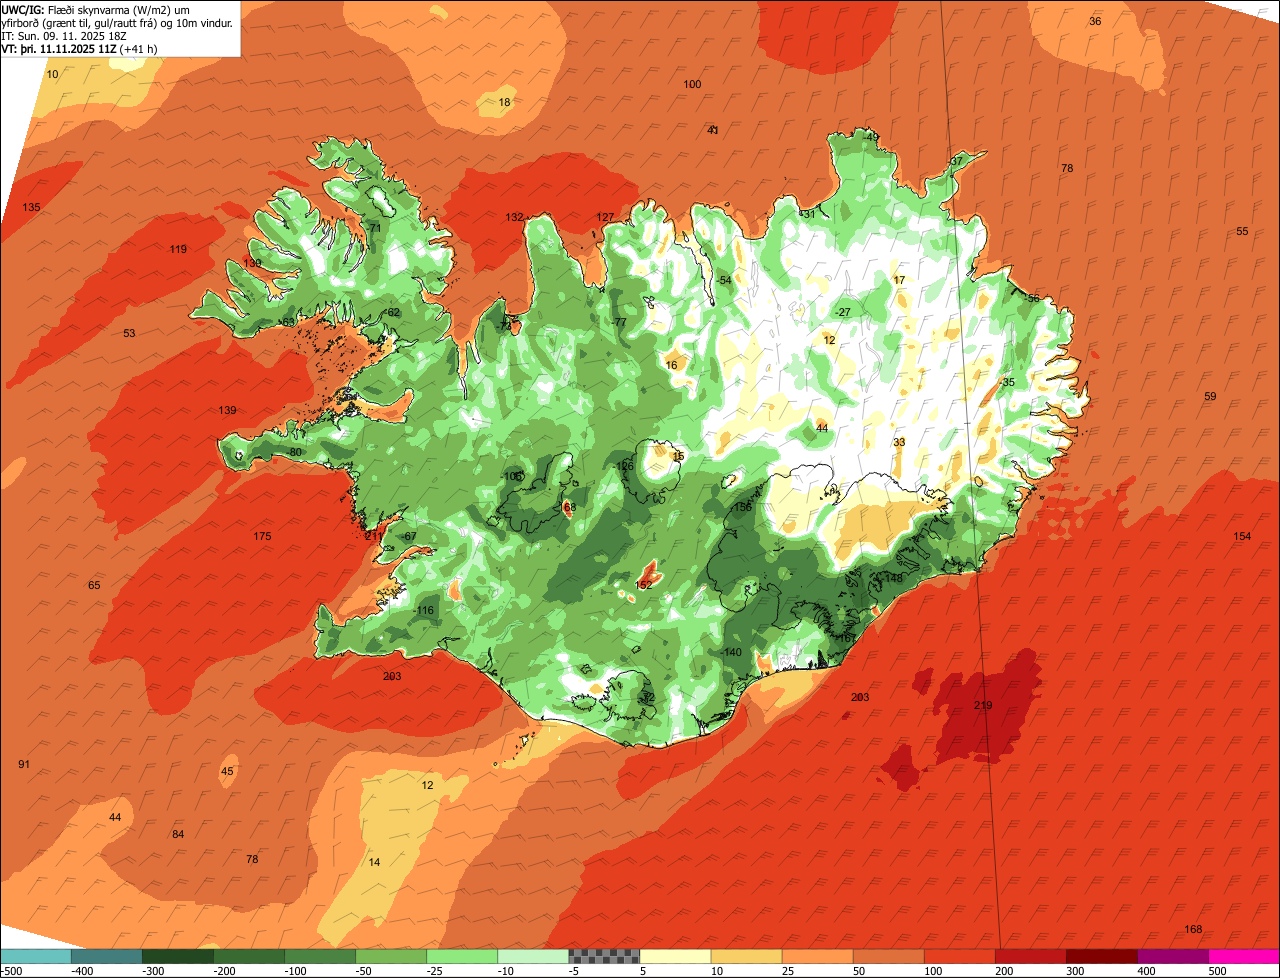Click the crimson 200 to 300 legend swatch
Image resolution: width=1280 pixels, height=978 pixels.
click(x=1029, y=956)
